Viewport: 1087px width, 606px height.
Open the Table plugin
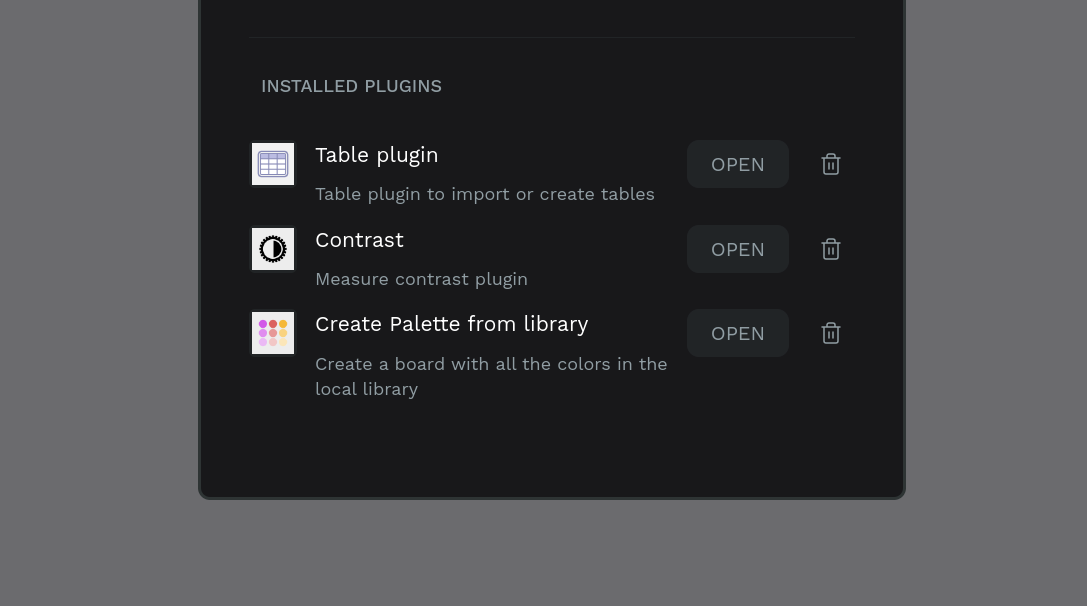(x=737, y=164)
